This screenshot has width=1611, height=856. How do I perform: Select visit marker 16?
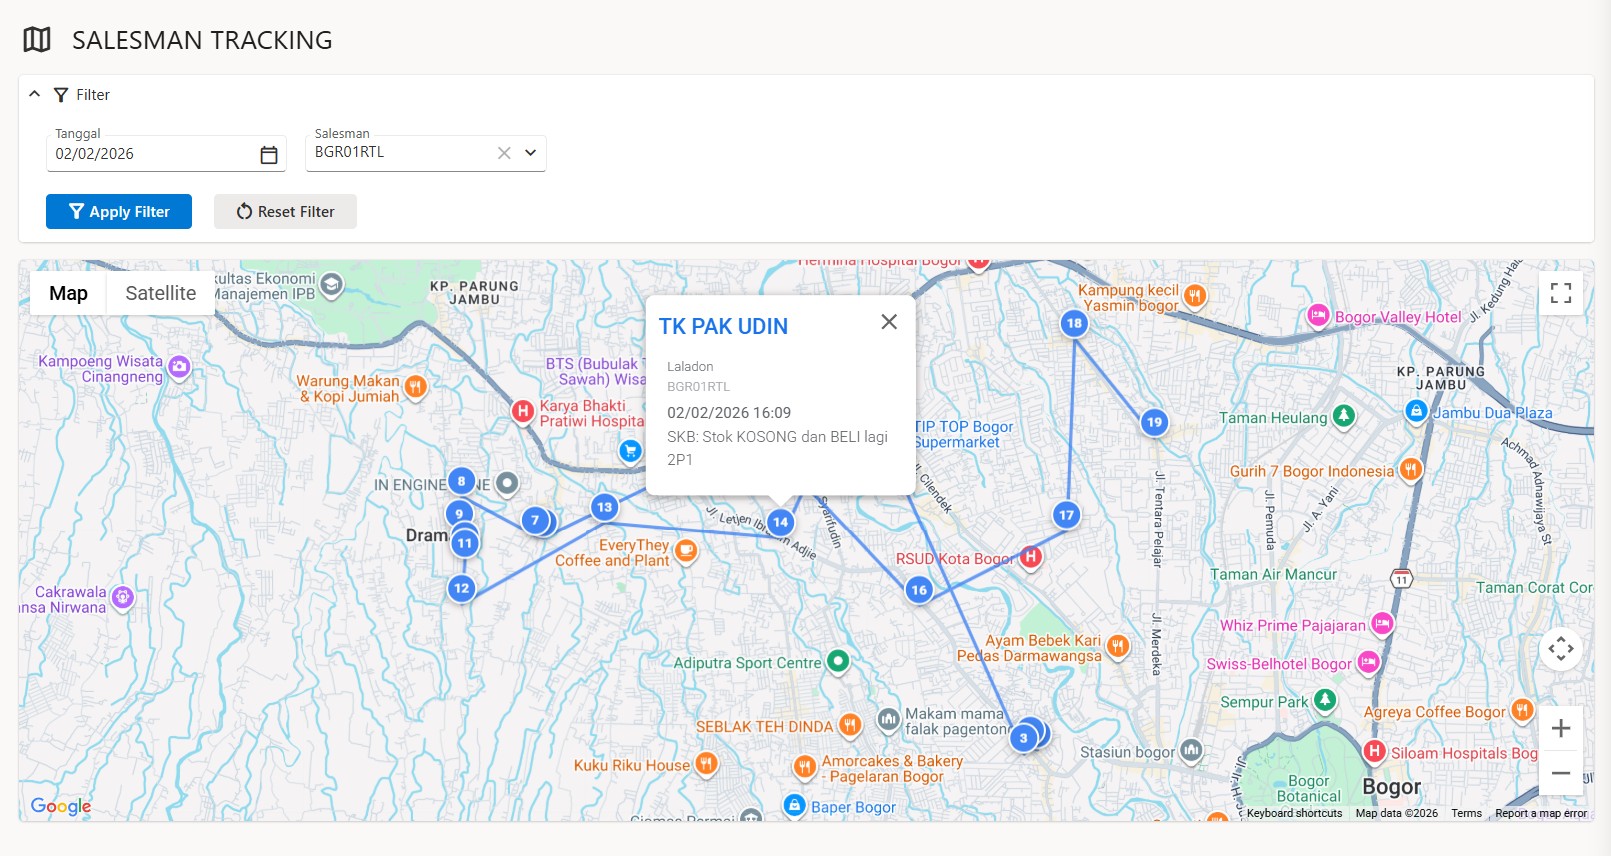coord(919,590)
